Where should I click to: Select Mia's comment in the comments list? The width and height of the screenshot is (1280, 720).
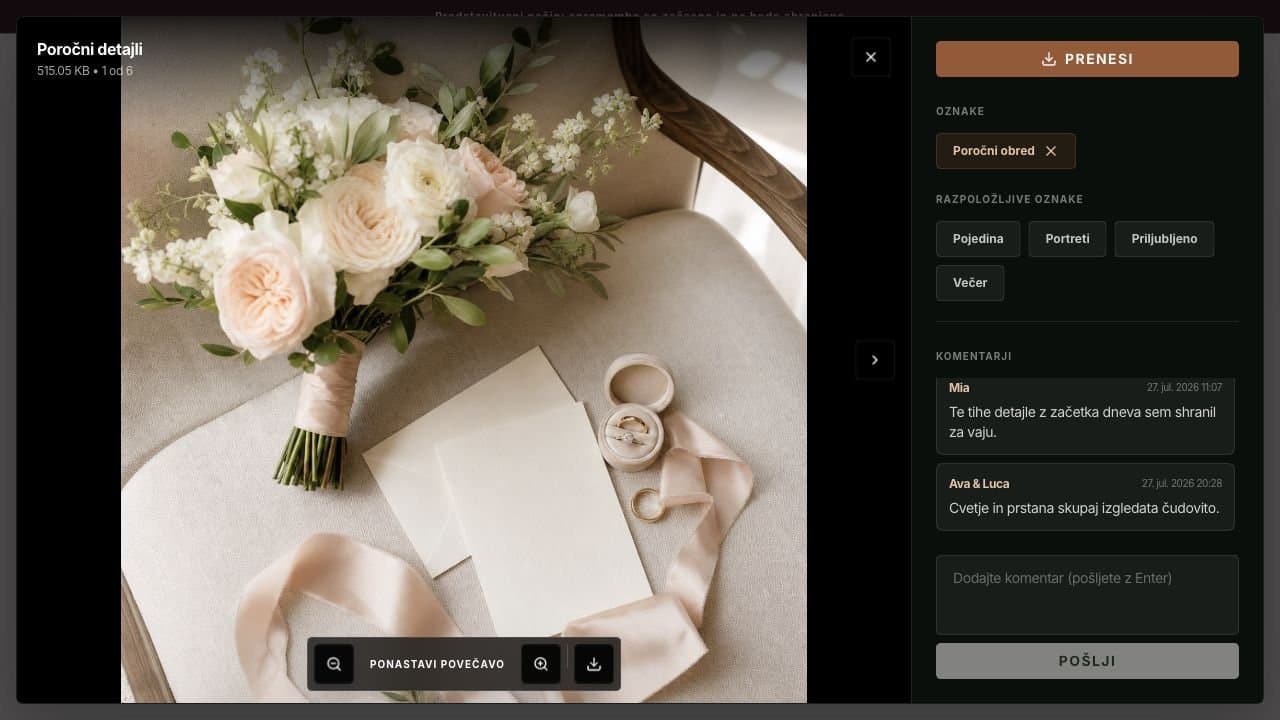click(1085, 415)
